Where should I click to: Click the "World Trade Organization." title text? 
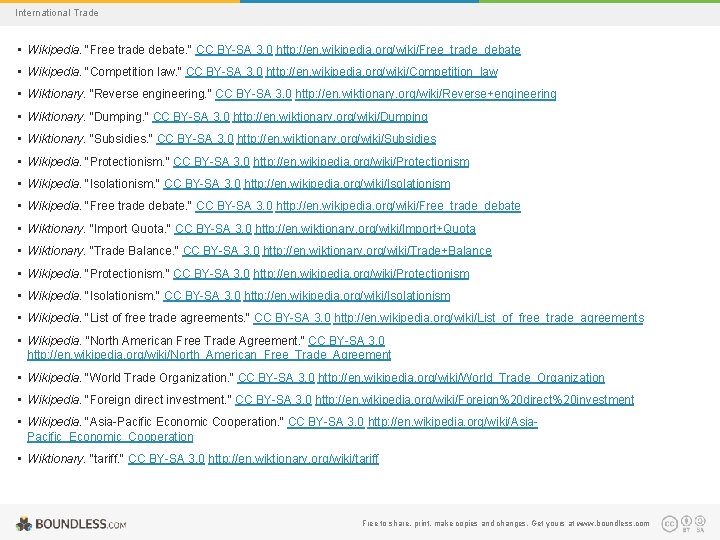(x=159, y=378)
